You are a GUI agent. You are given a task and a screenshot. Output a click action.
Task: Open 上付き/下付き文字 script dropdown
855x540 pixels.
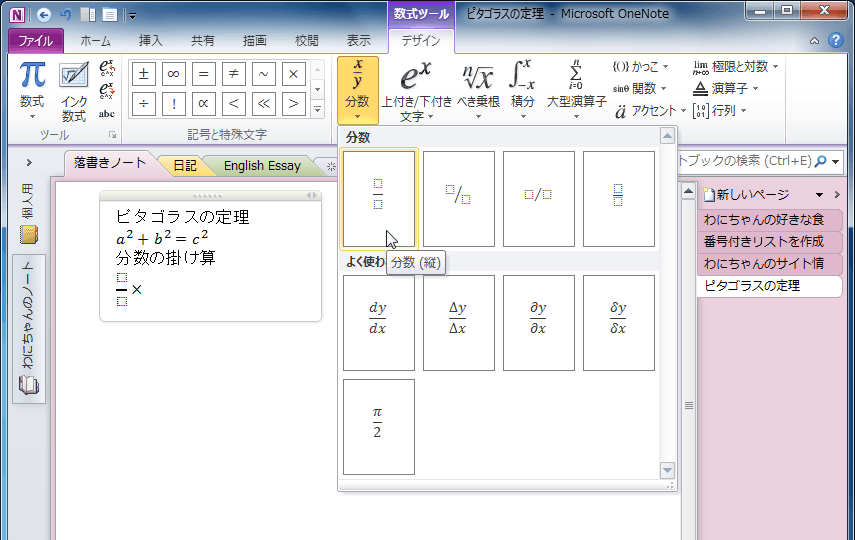tap(417, 91)
